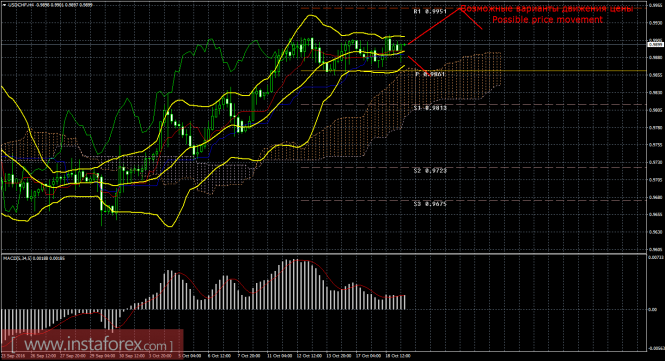Image resolution: width=665 pixels, height=361 pixels.
Task: Click the S1 0.9813 support label
Action: pos(430,108)
